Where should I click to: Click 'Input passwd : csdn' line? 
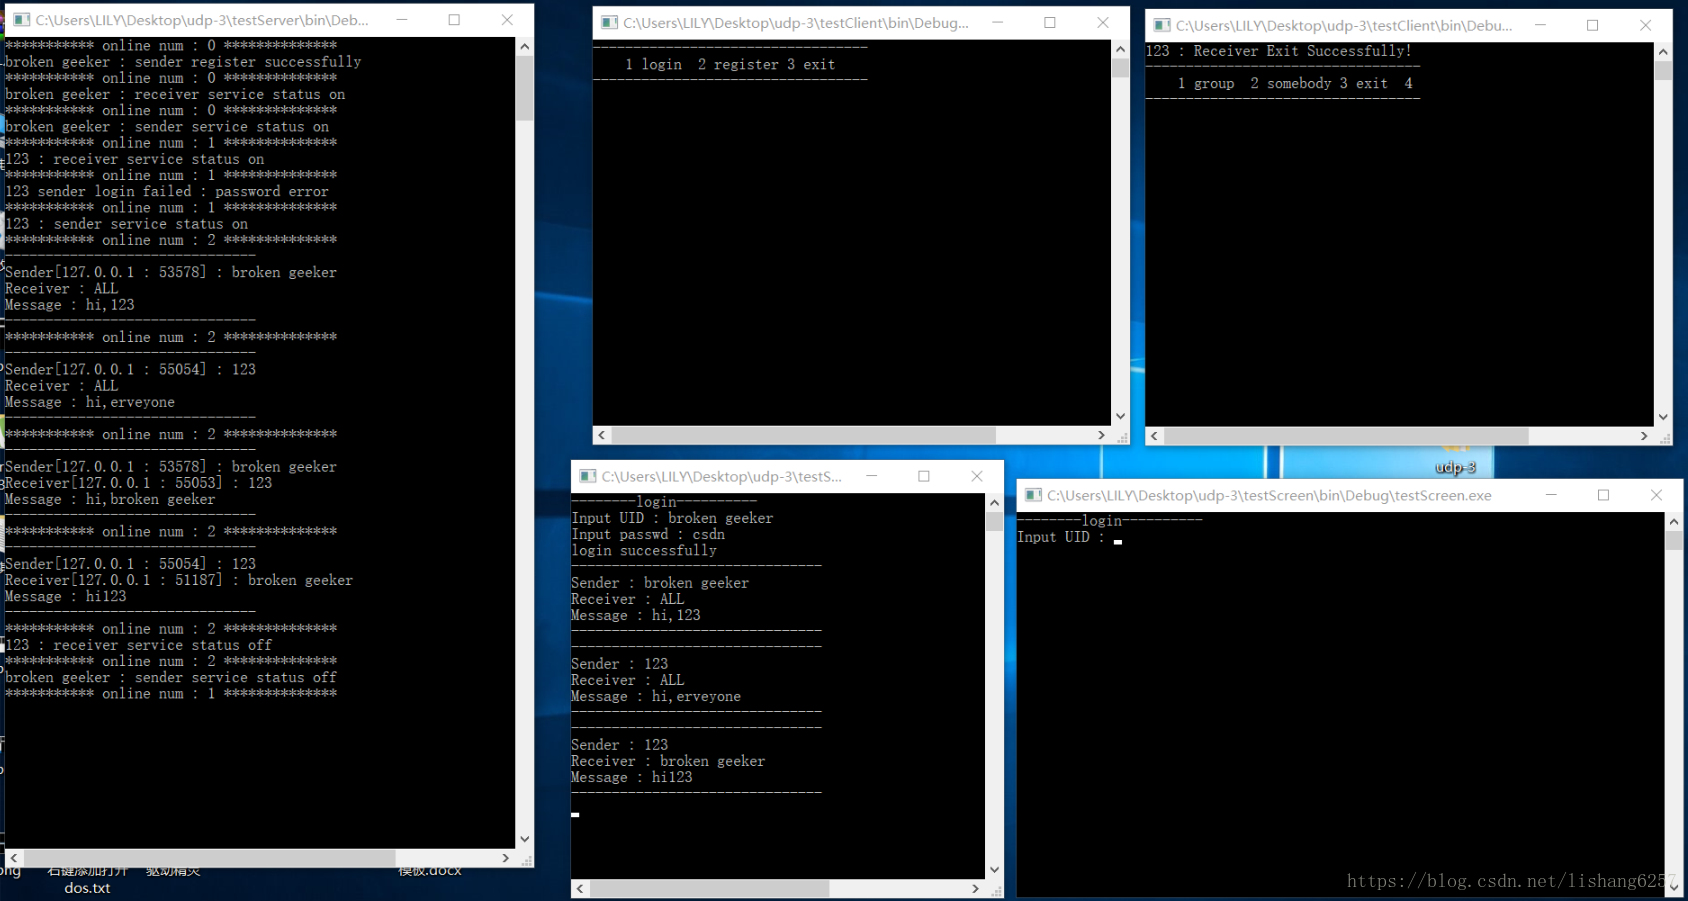[x=648, y=535]
